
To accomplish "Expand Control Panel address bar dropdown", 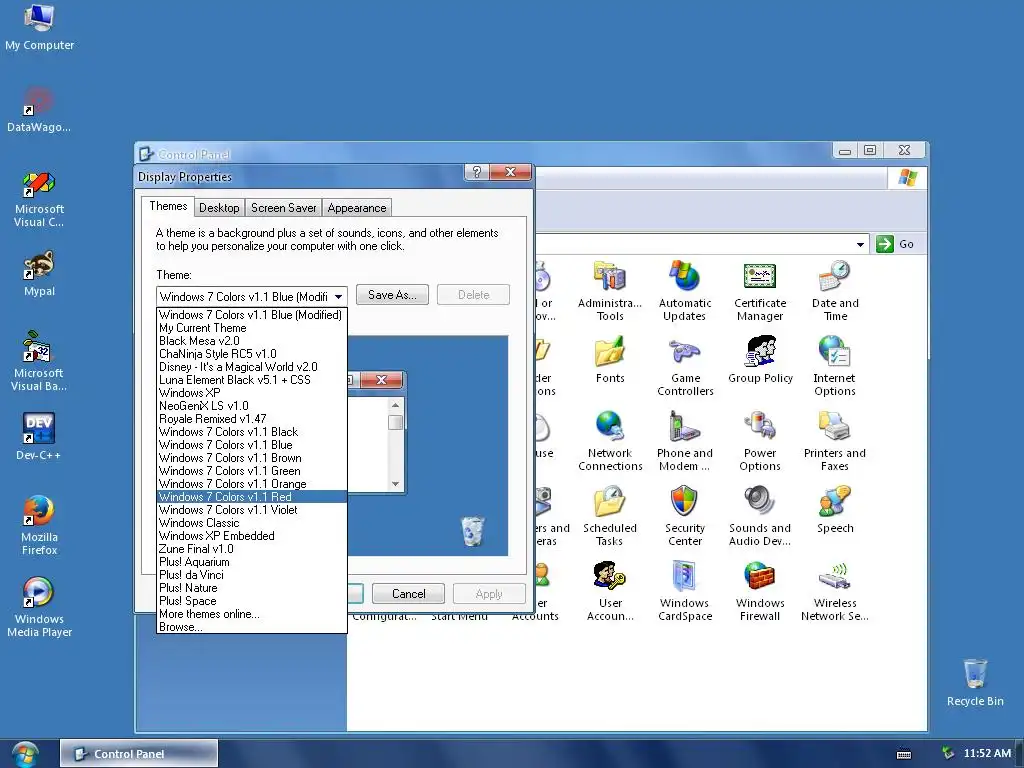I will tap(860, 244).
